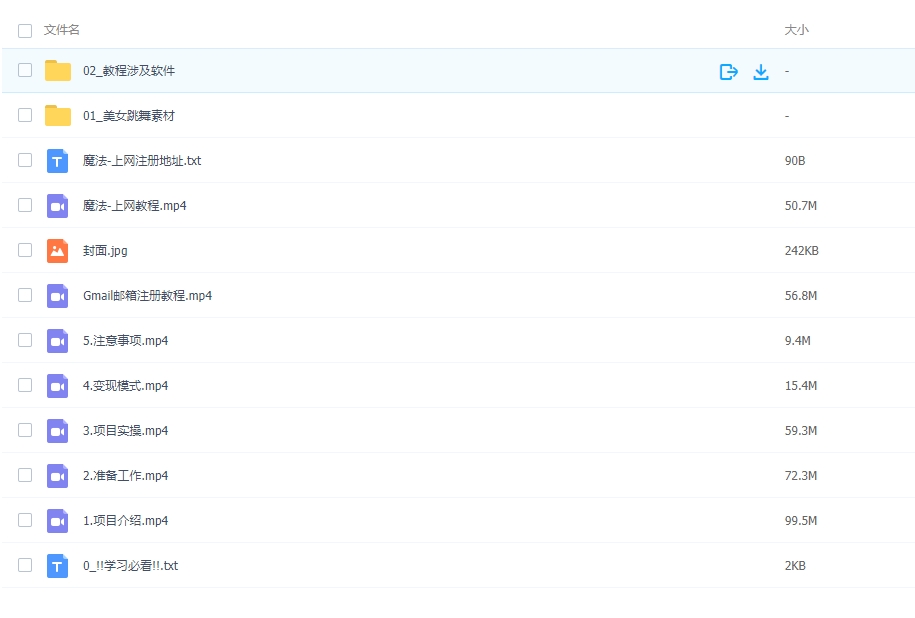The height and width of the screenshot is (618, 915).
Task: Click the video icon of 1.项目介绍.mp4
Action: click(x=58, y=521)
